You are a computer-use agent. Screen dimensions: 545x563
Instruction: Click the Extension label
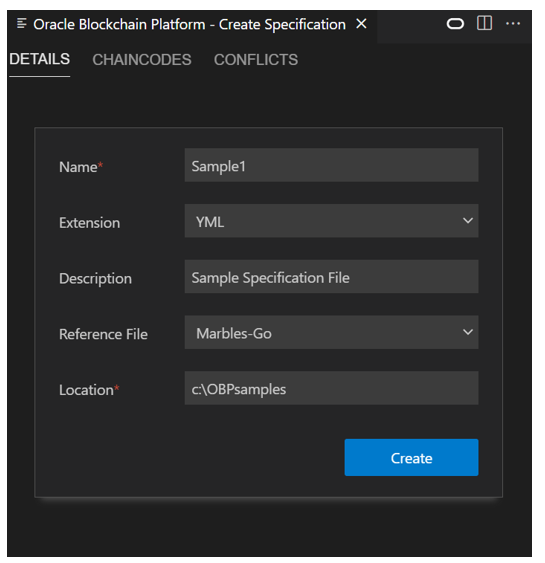89,223
